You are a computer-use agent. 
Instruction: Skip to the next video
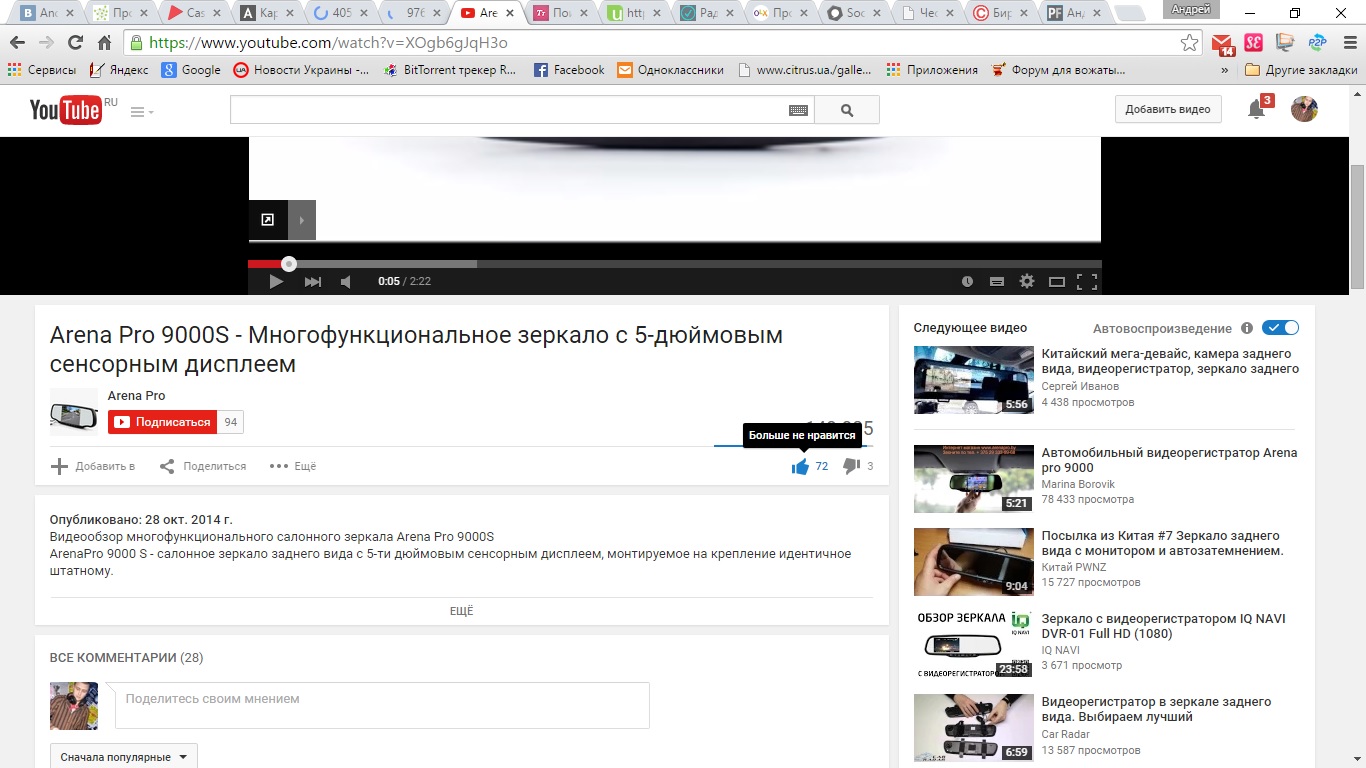(313, 282)
